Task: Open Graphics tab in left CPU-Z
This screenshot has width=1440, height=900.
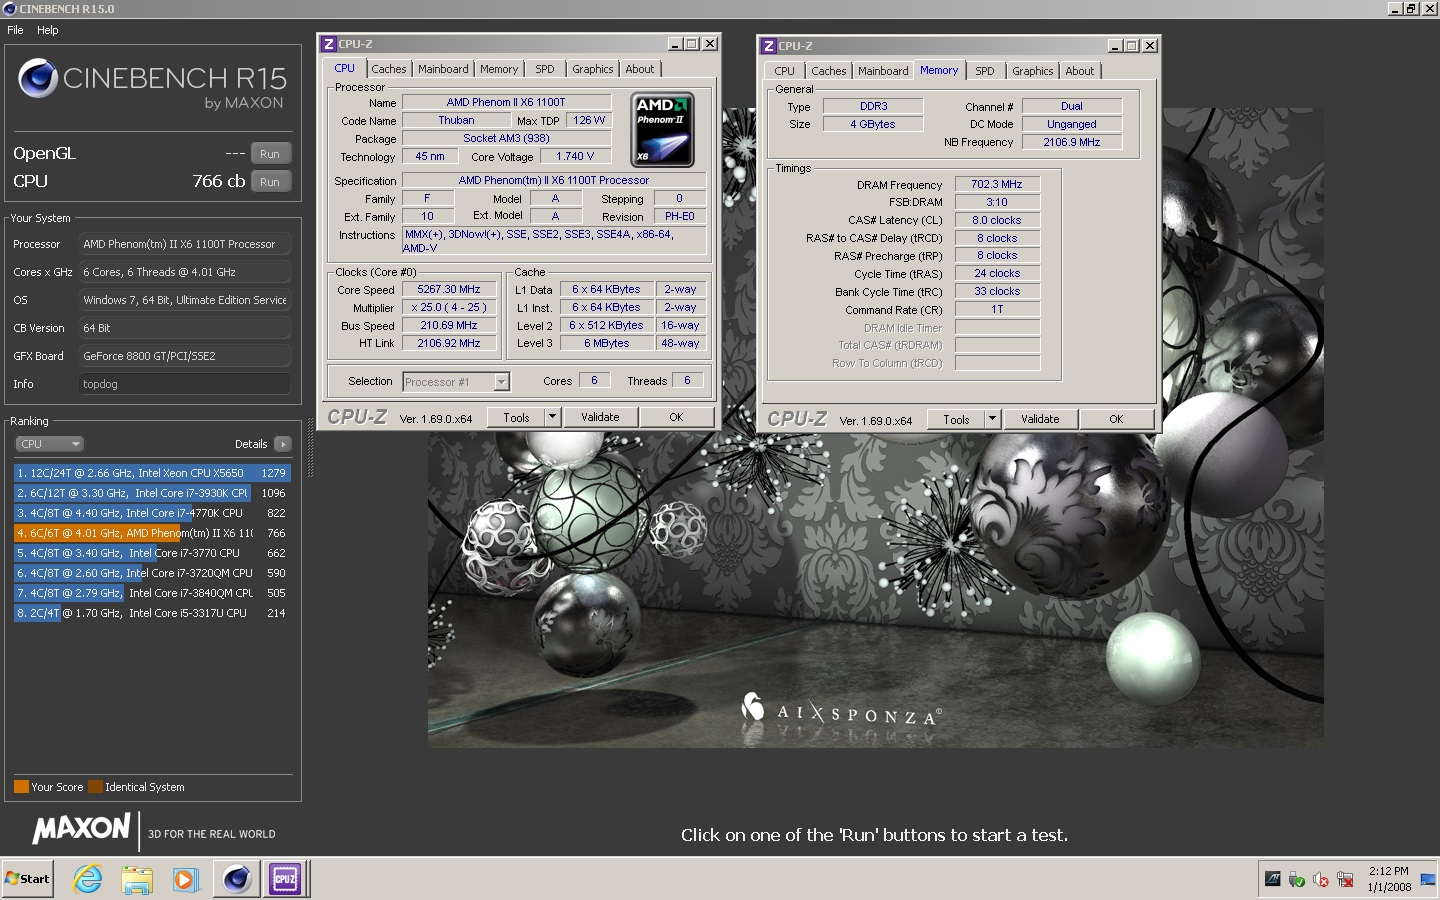Action: click(x=593, y=69)
